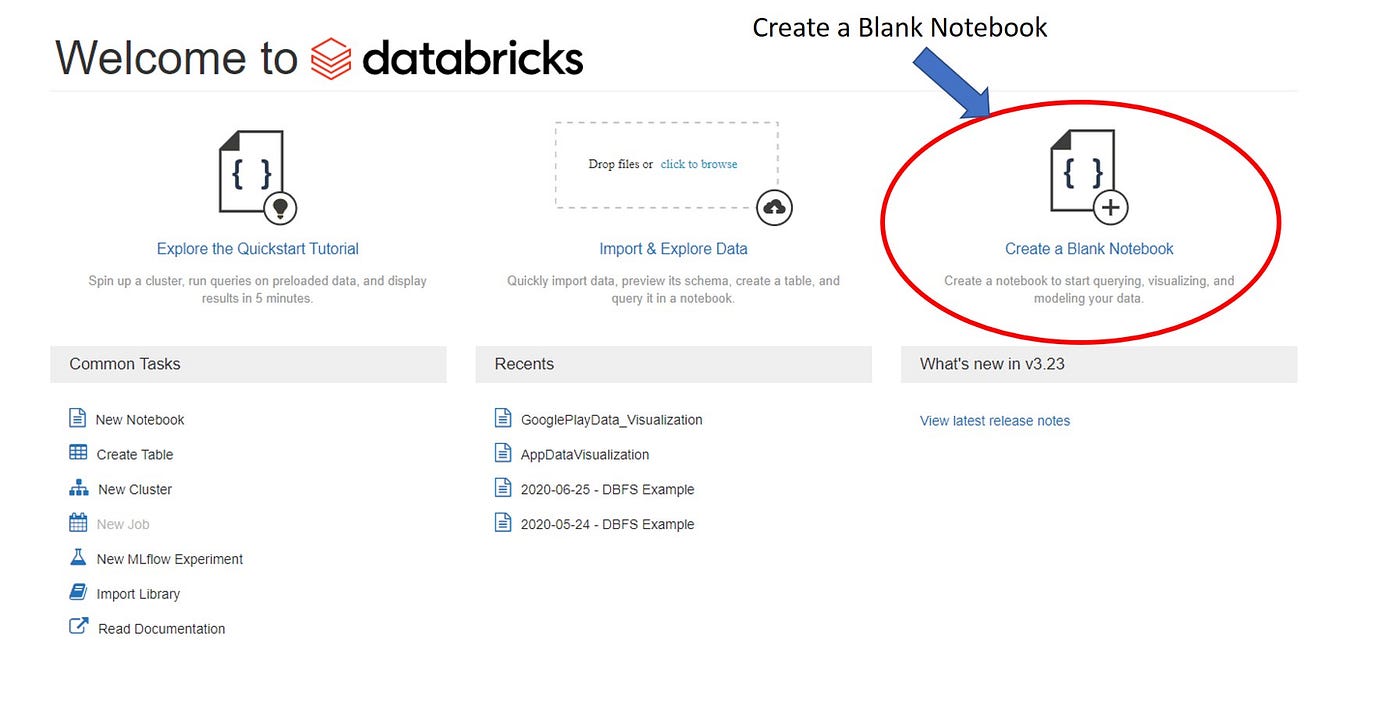Open 2020-06-25 - DBFS Example notebook

click(608, 489)
